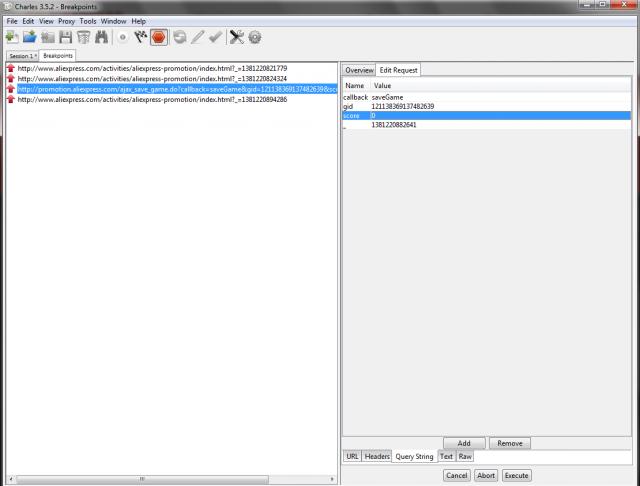The image size is (640, 486).
Task: Switch to the Query String bottom tab
Action: pyautogui.click(x=414, y=456)
